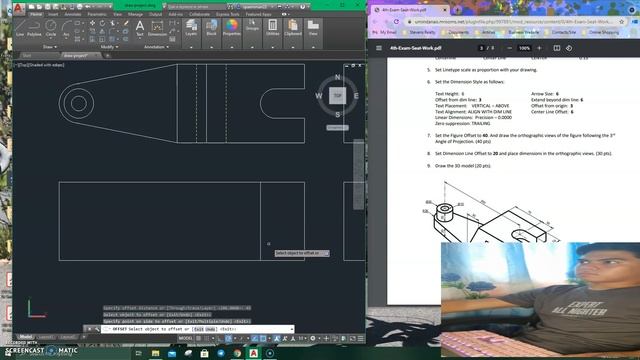Open the Parametric ribbon tab
The height and width of the screenshot is (360, 640).
pyautogui.click(x=97, y=14)
